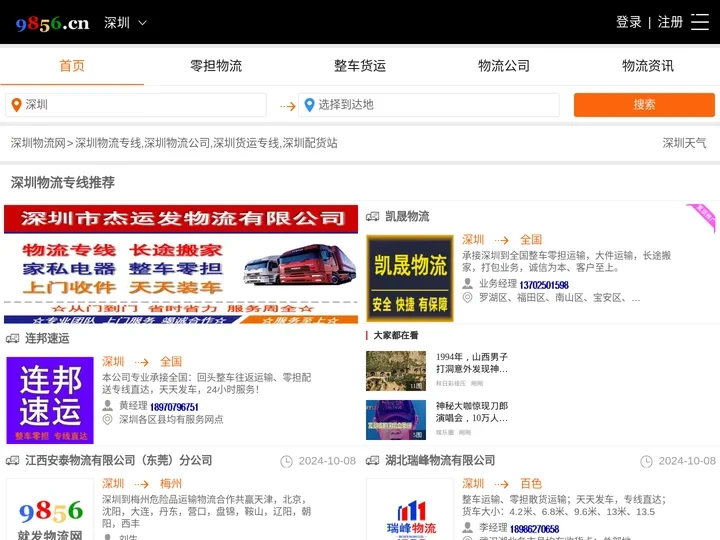Open the 瑞峰物流 logo image
The image size is (720, 540).
click(410, 509)
